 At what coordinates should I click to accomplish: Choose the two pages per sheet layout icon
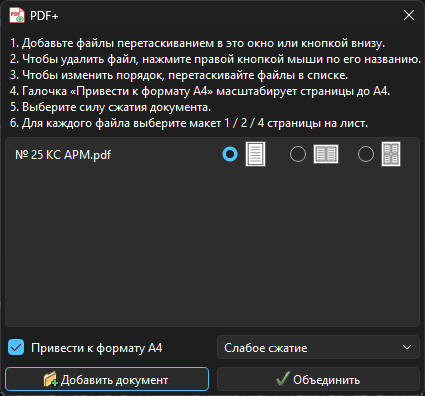click(326, 154)
